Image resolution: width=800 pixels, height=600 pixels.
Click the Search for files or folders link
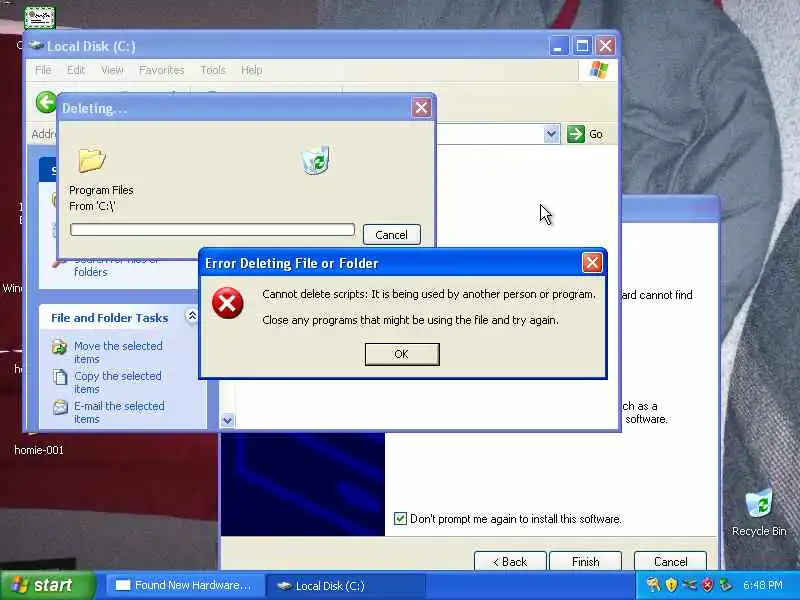pyautogui.click(x=115, y=266)
